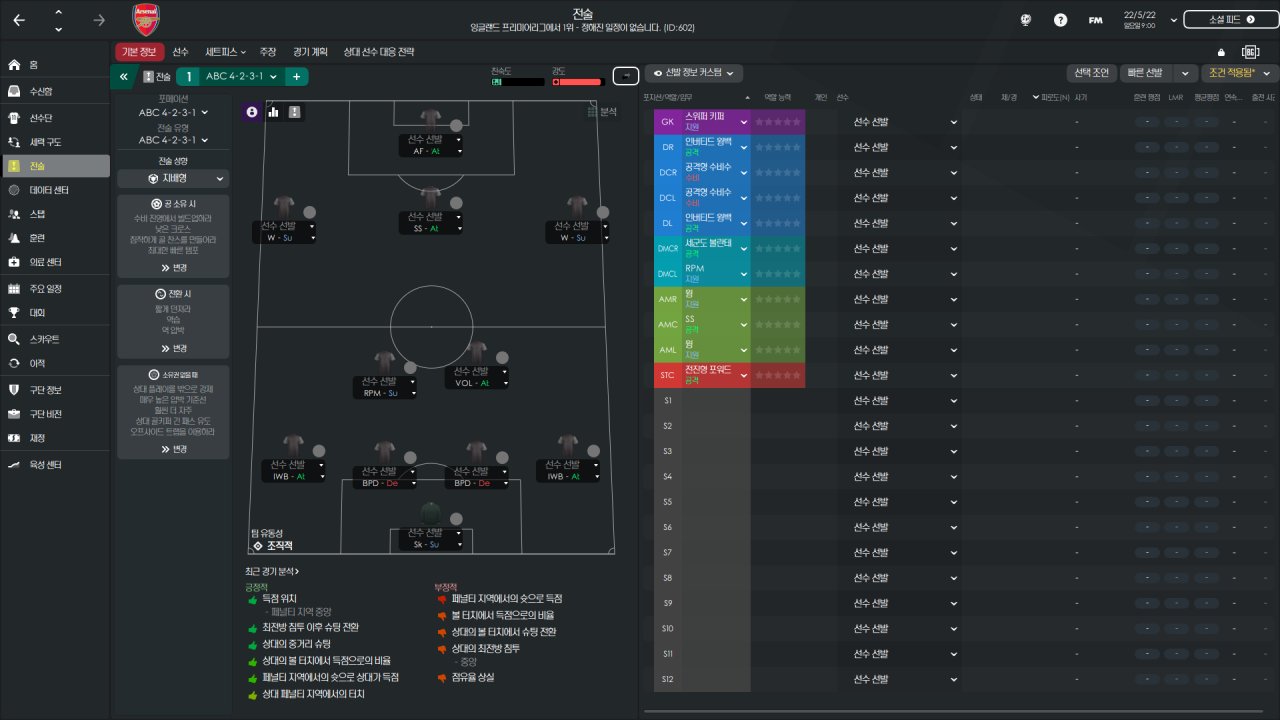
Task: Open the 육성 센터 development icon
Action: pos(14,465)
